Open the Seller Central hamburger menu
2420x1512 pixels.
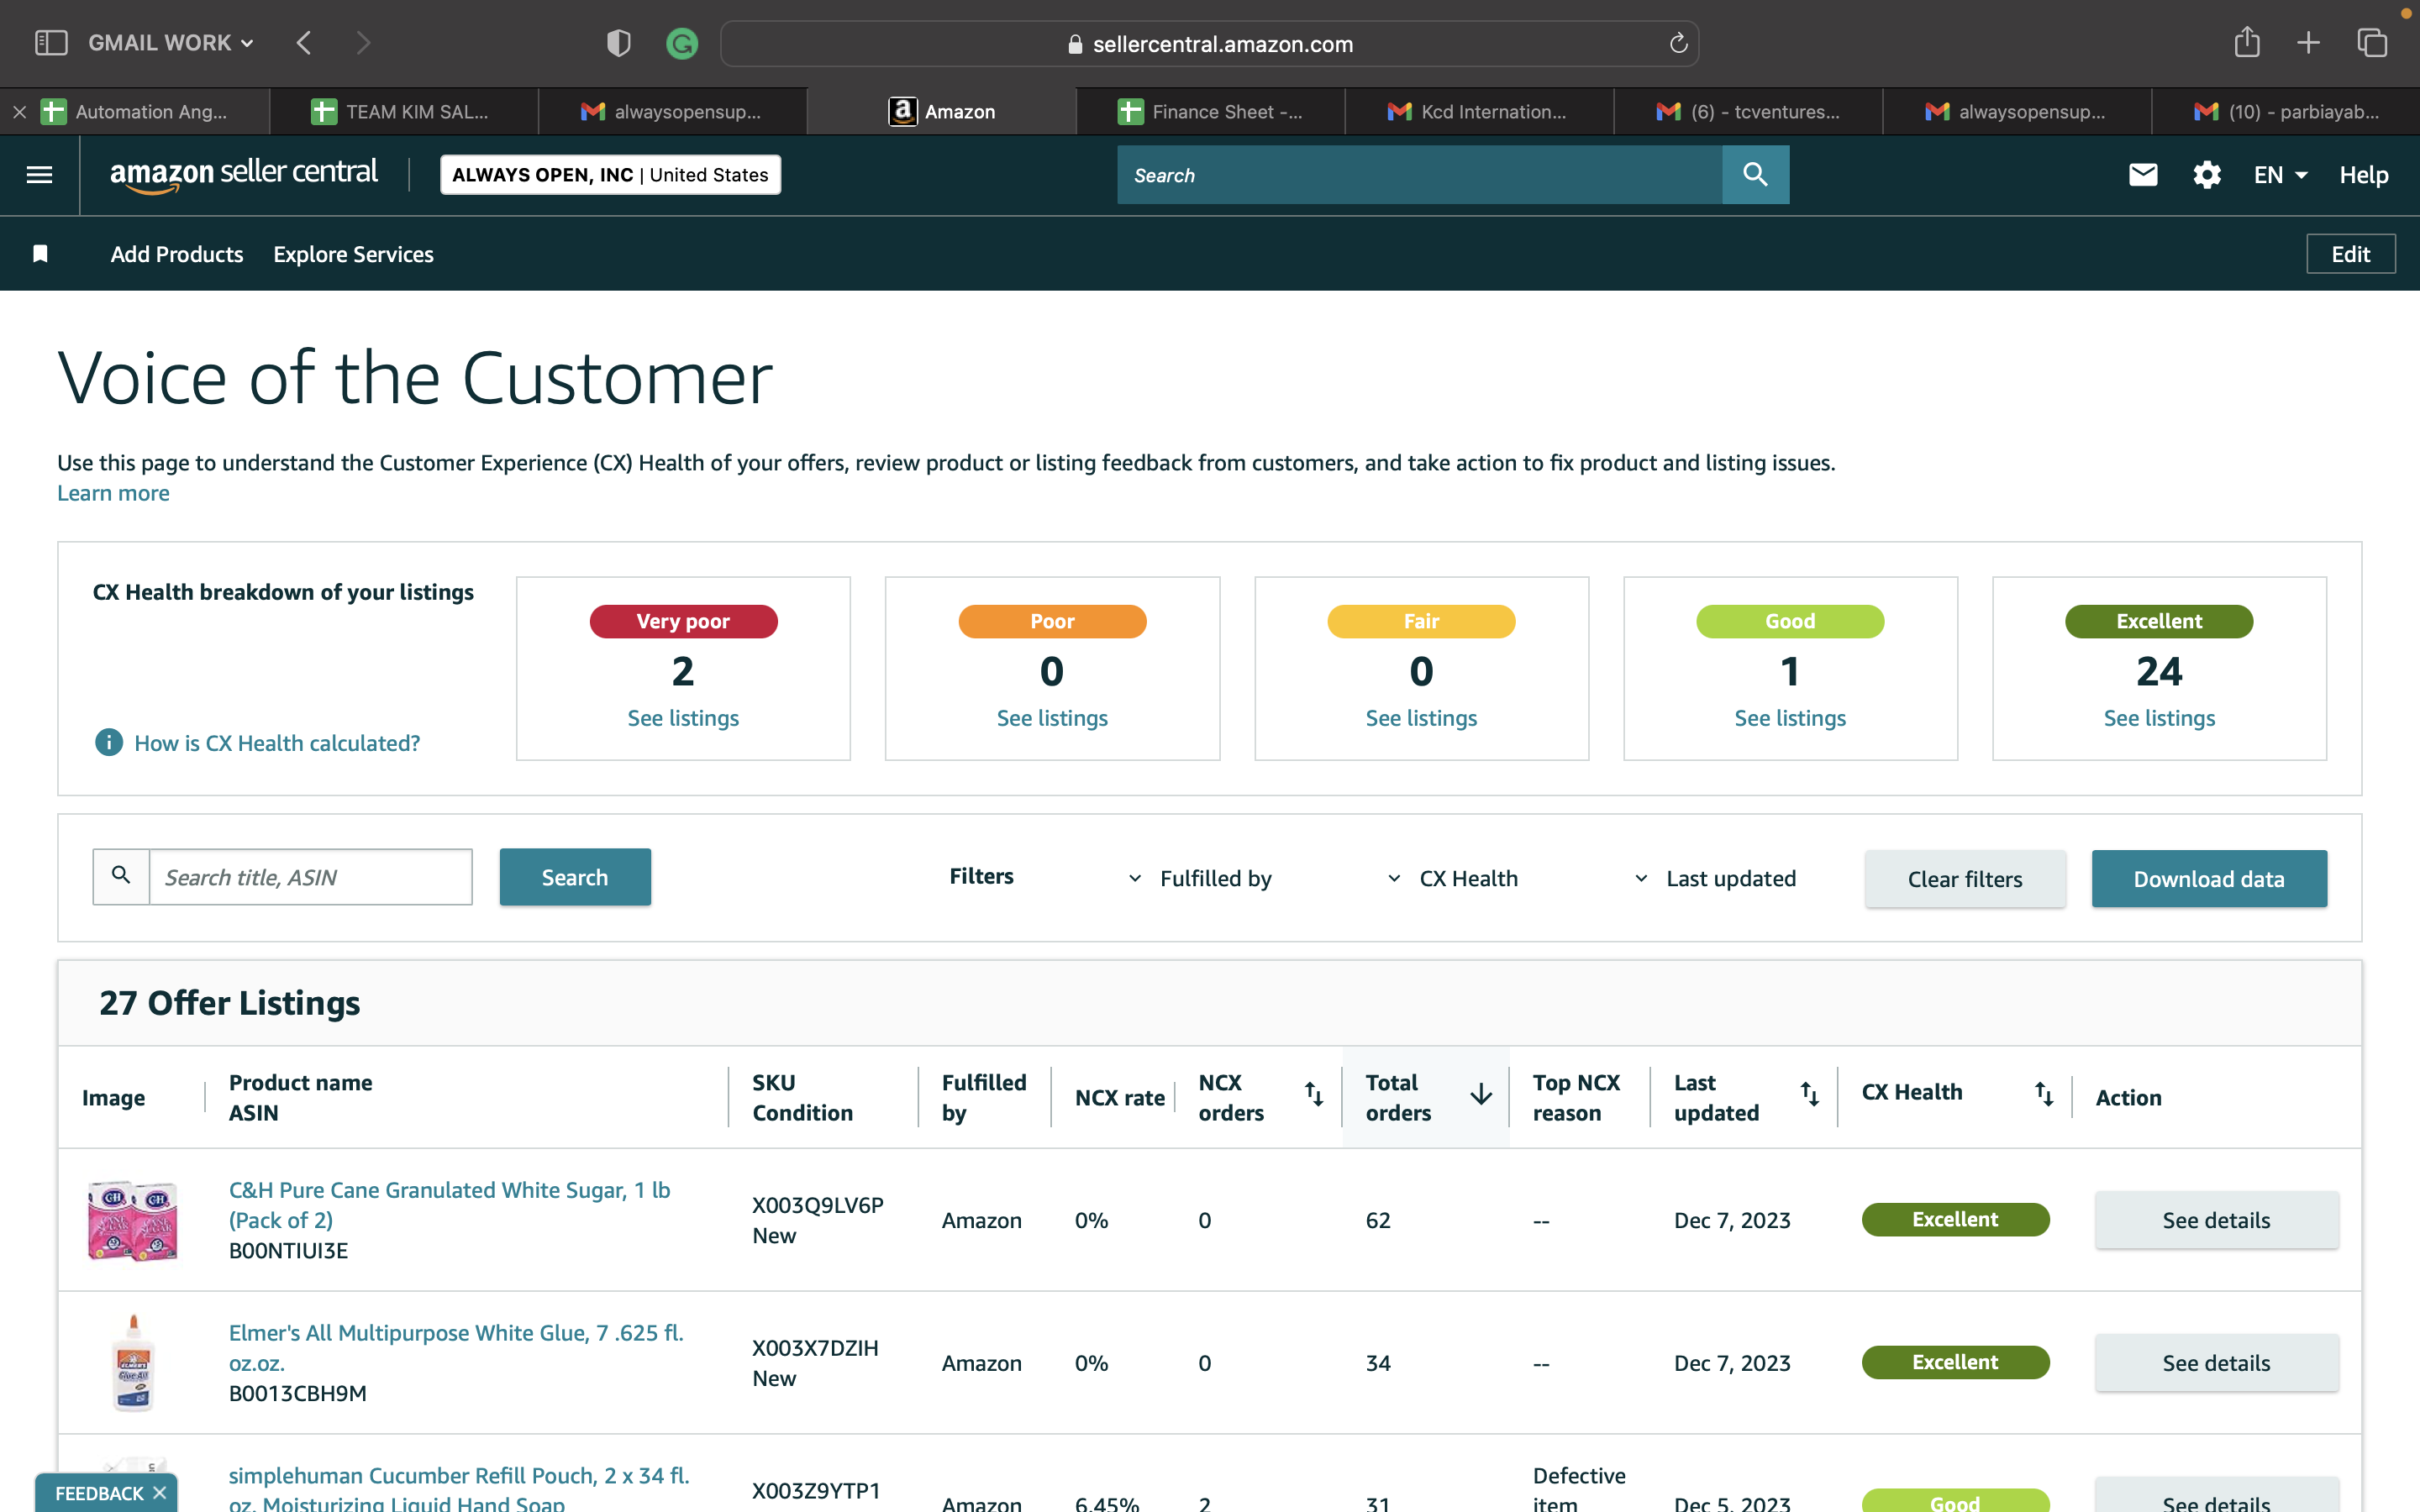tap(39, 175)
